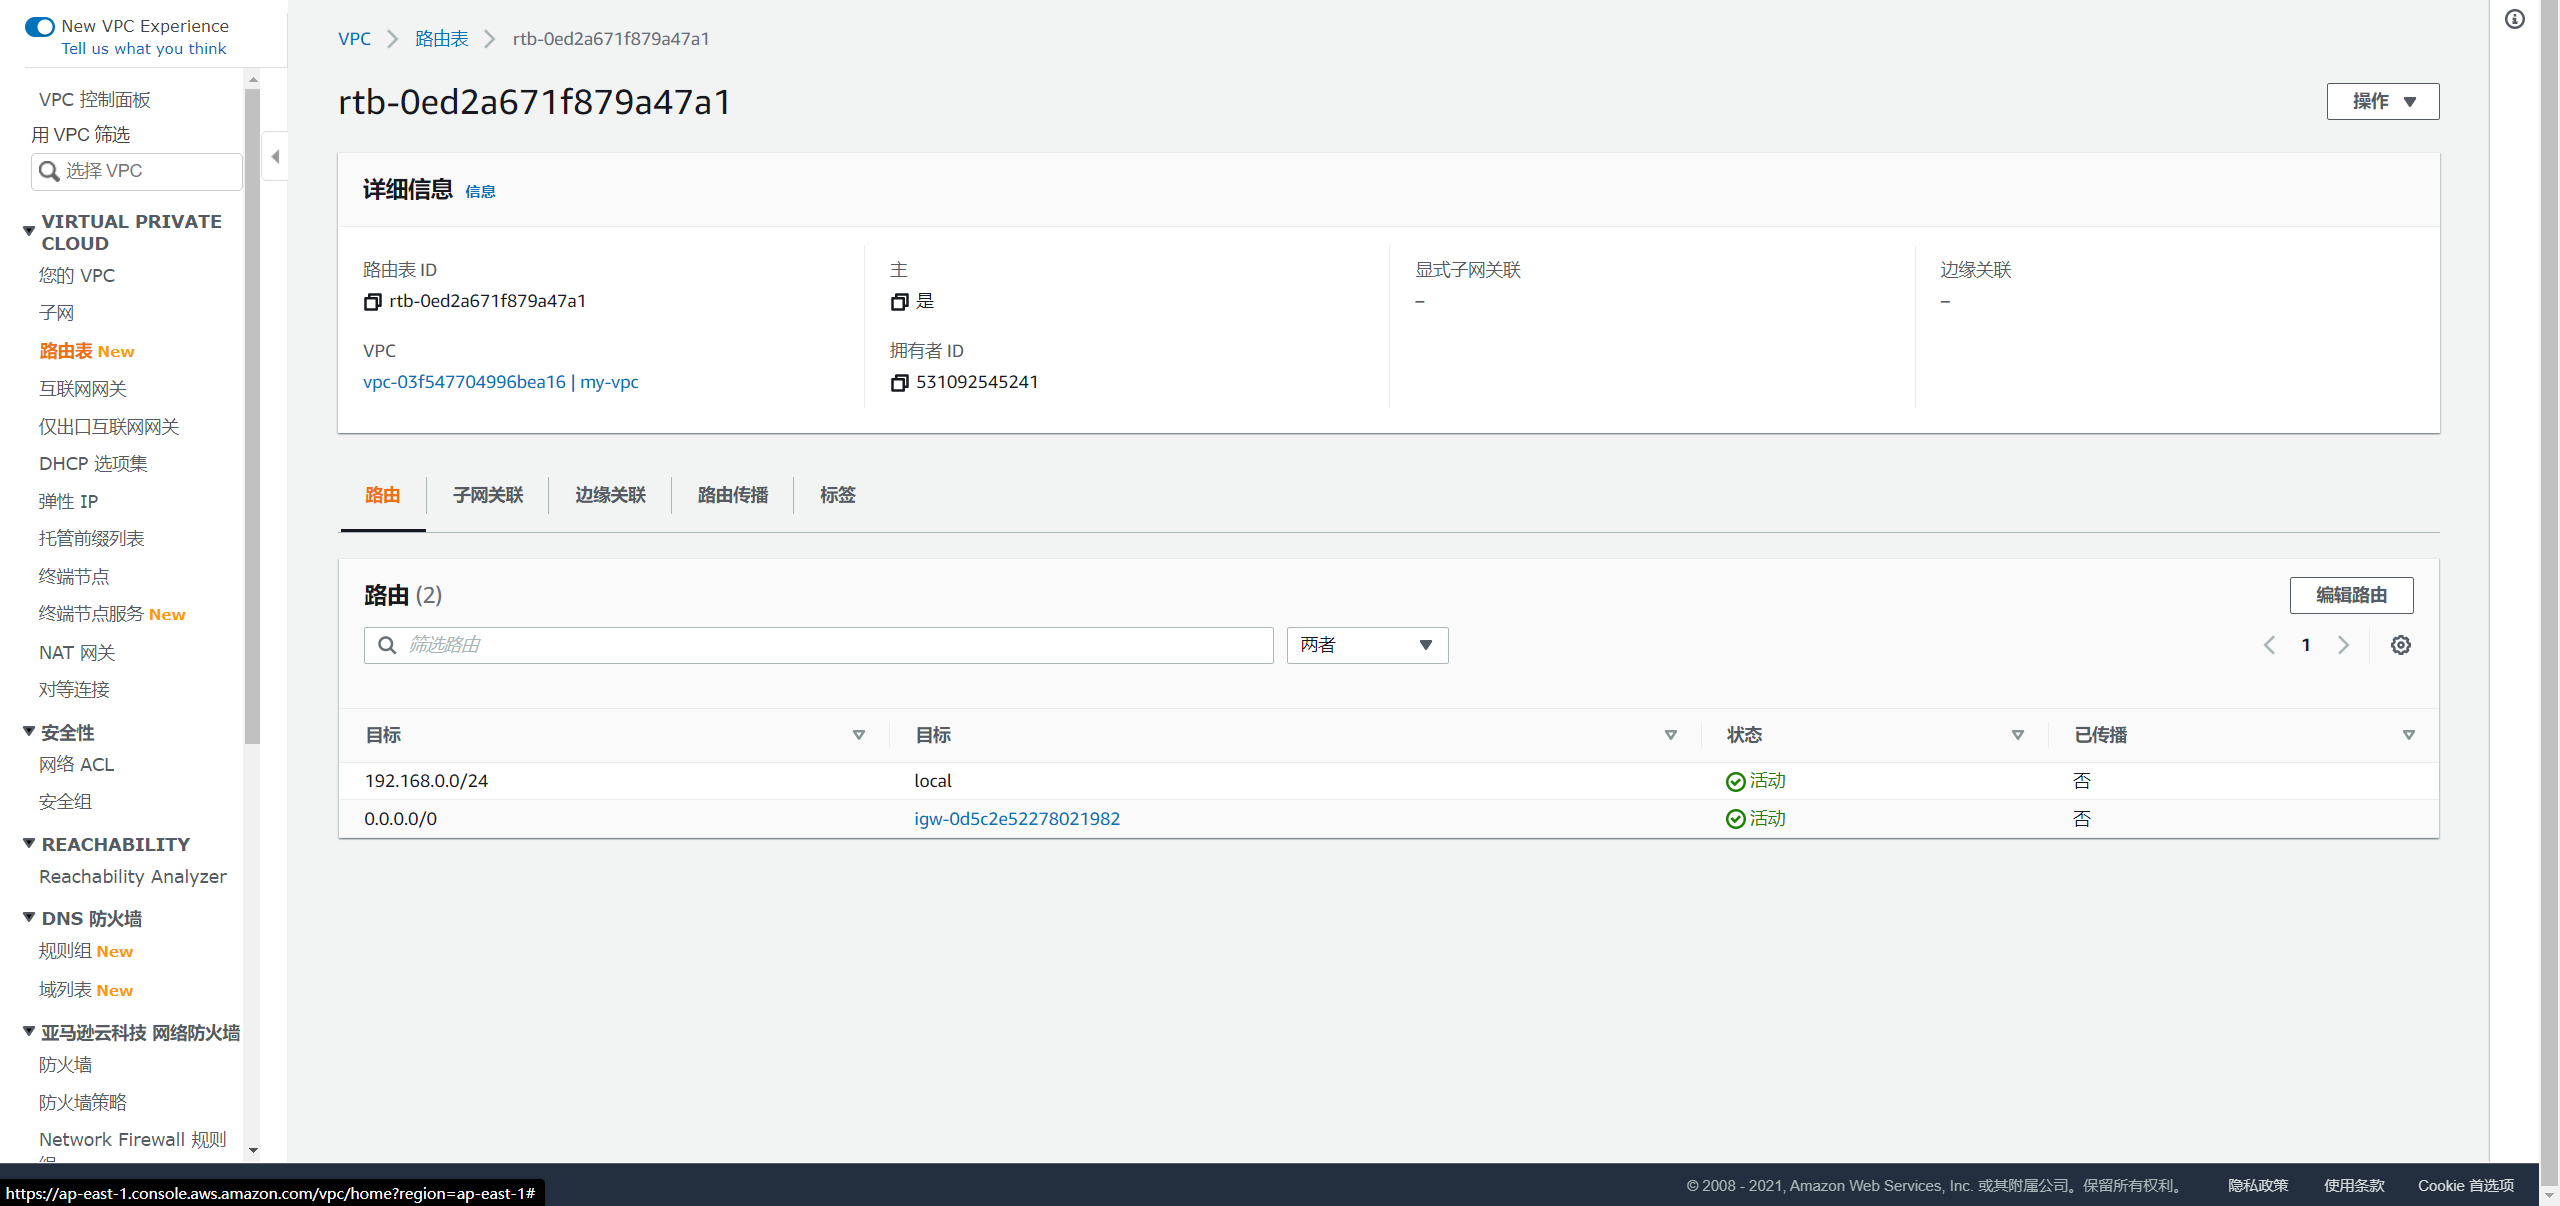Collapse the left navigation panel
The height and width of the screenshot is (1206, 2560).
pos(275,156)
